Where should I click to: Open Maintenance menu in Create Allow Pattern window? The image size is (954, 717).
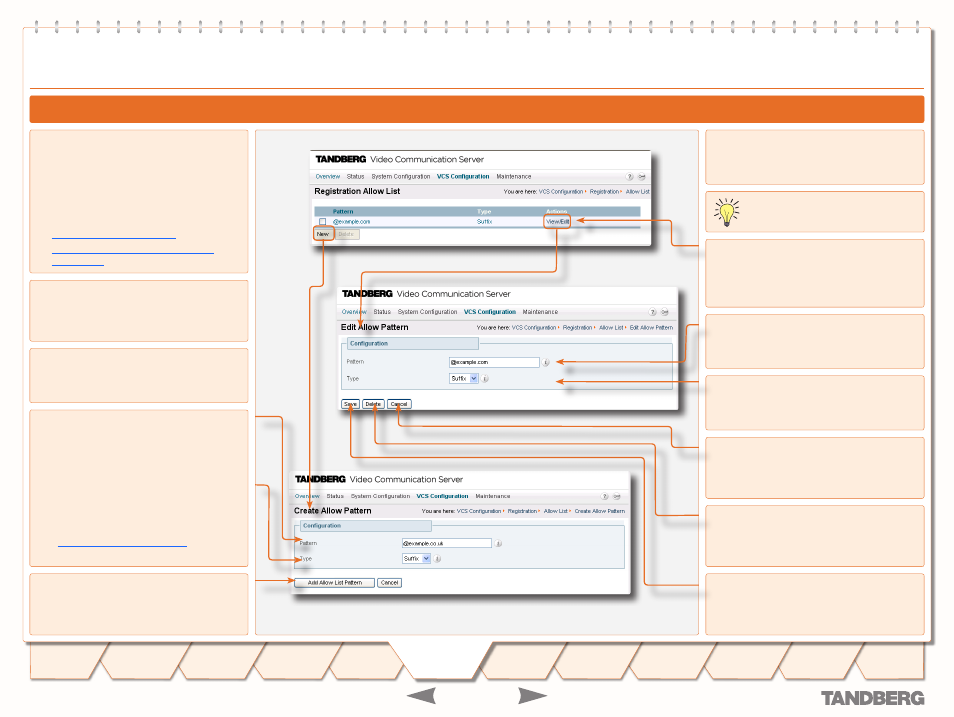(493, 496)
